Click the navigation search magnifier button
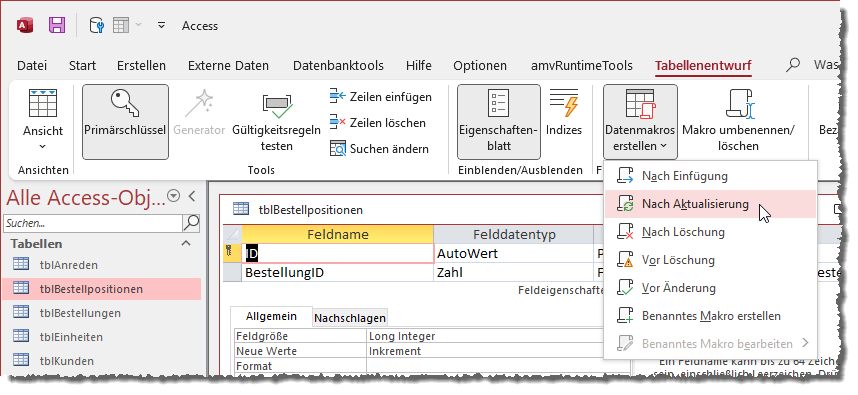This screenshot has height=395, width=858. coord(191,223)
